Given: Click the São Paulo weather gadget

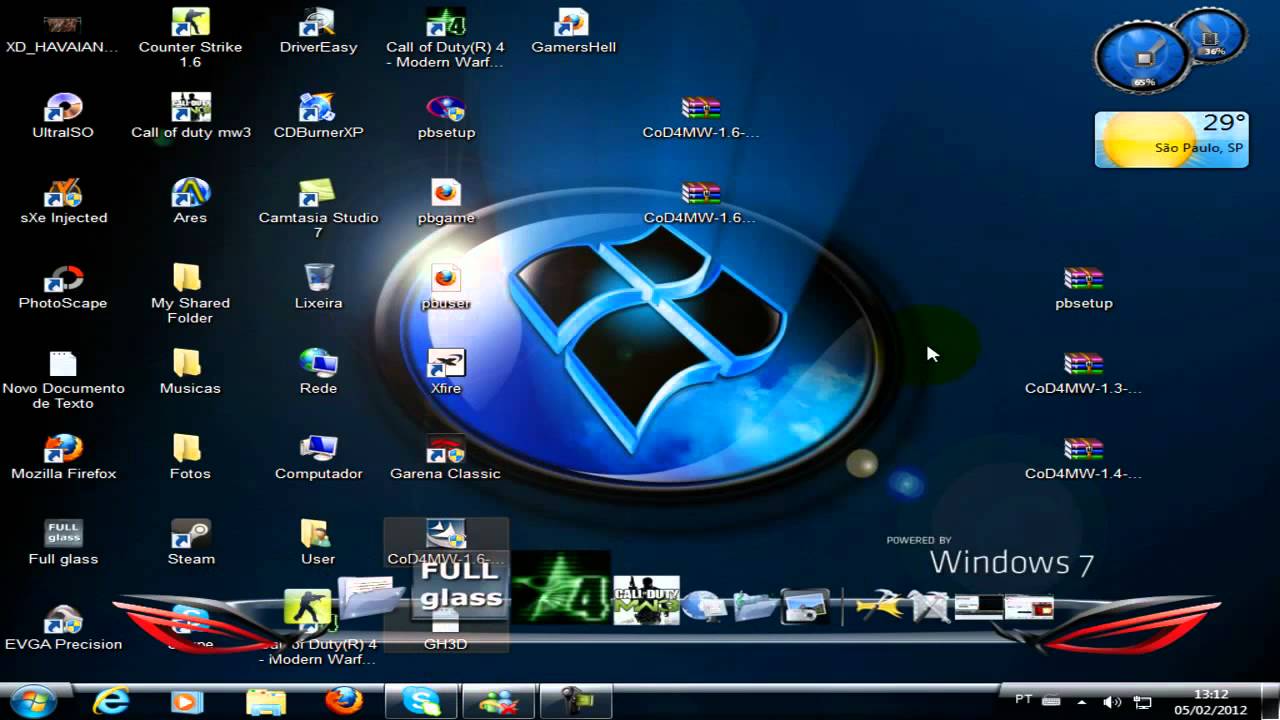Looking at the screenshot, I should coord(1172,139).
